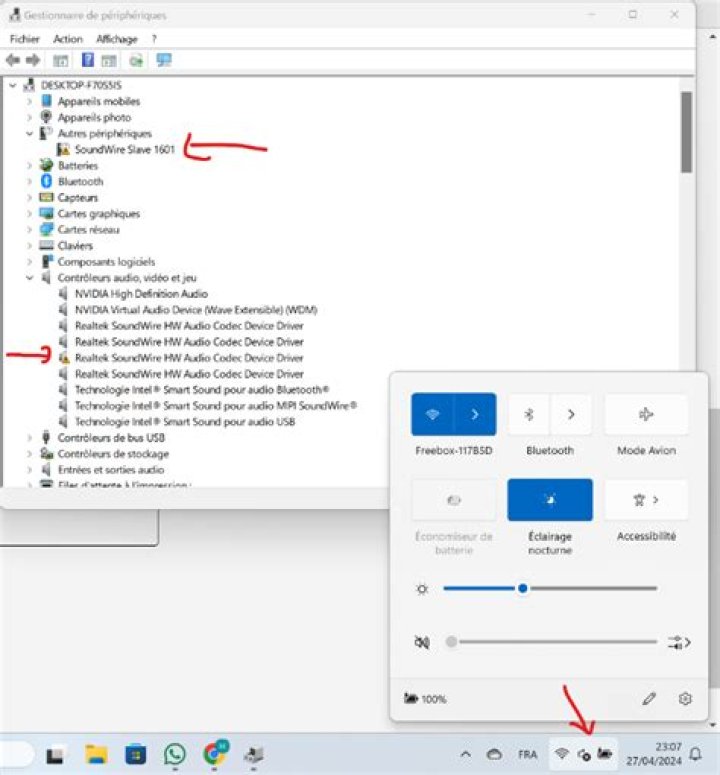720x775 pixels.
Task: Click the volume slider track
Action: (553, 642)
